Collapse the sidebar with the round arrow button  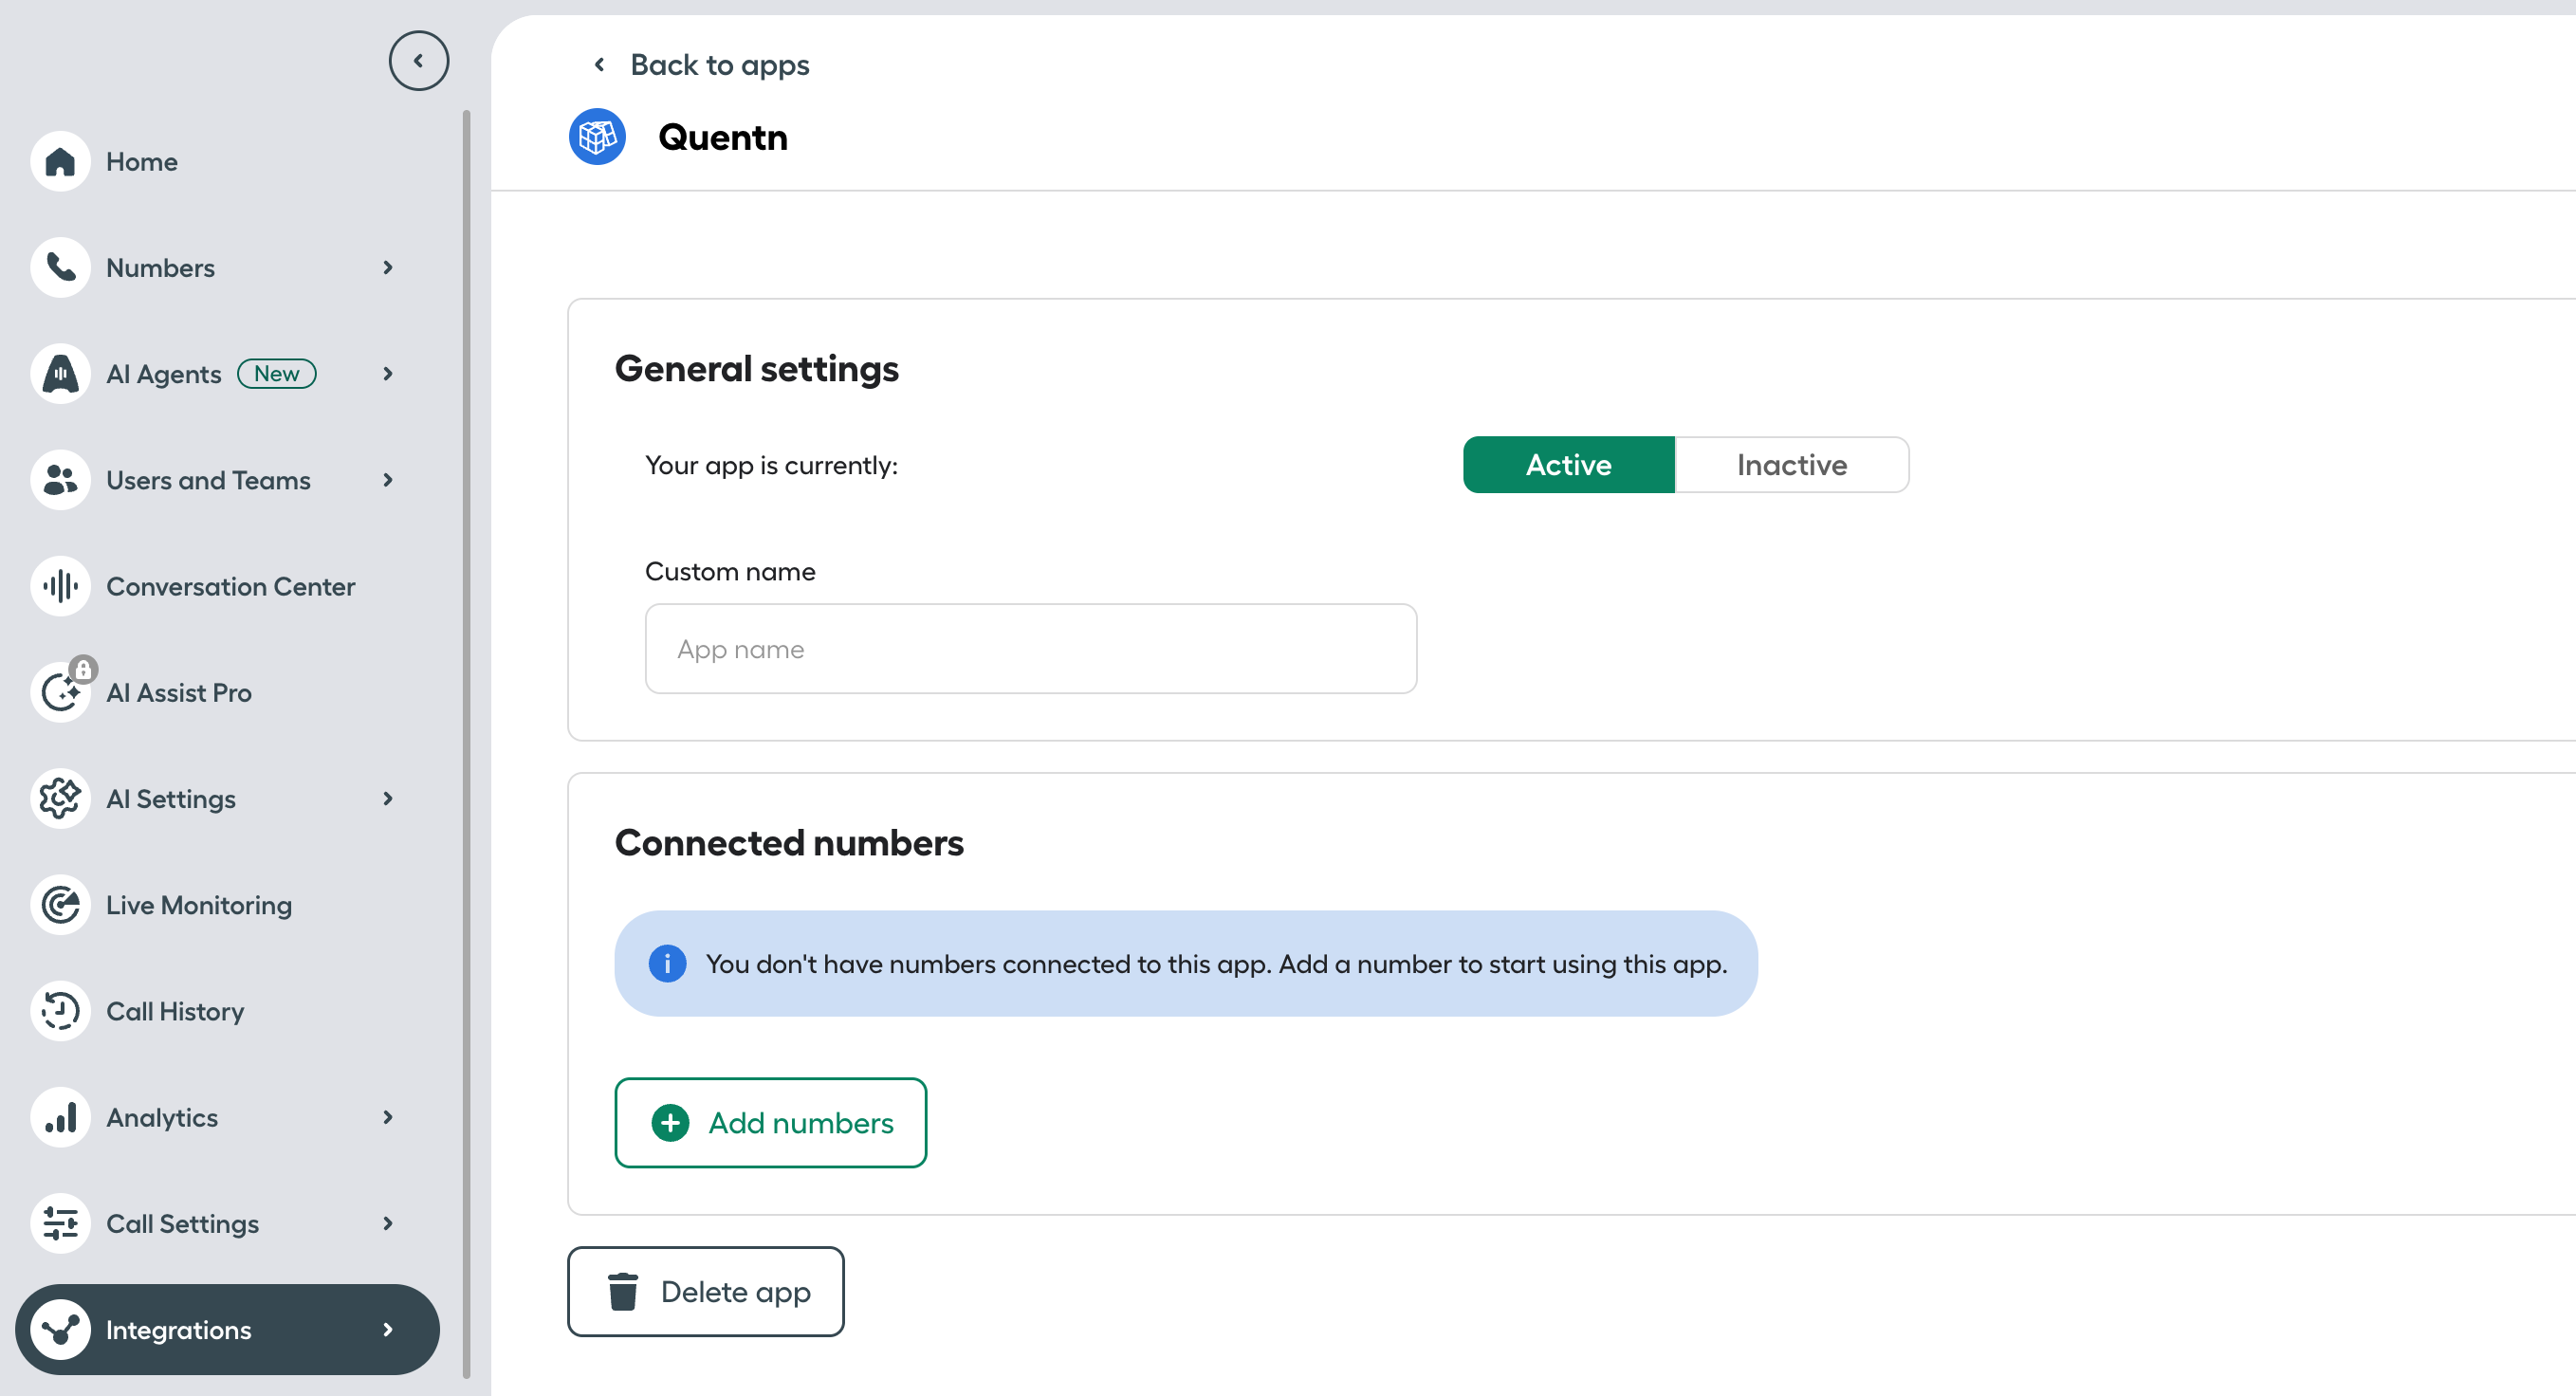click(x=418, y=61)
